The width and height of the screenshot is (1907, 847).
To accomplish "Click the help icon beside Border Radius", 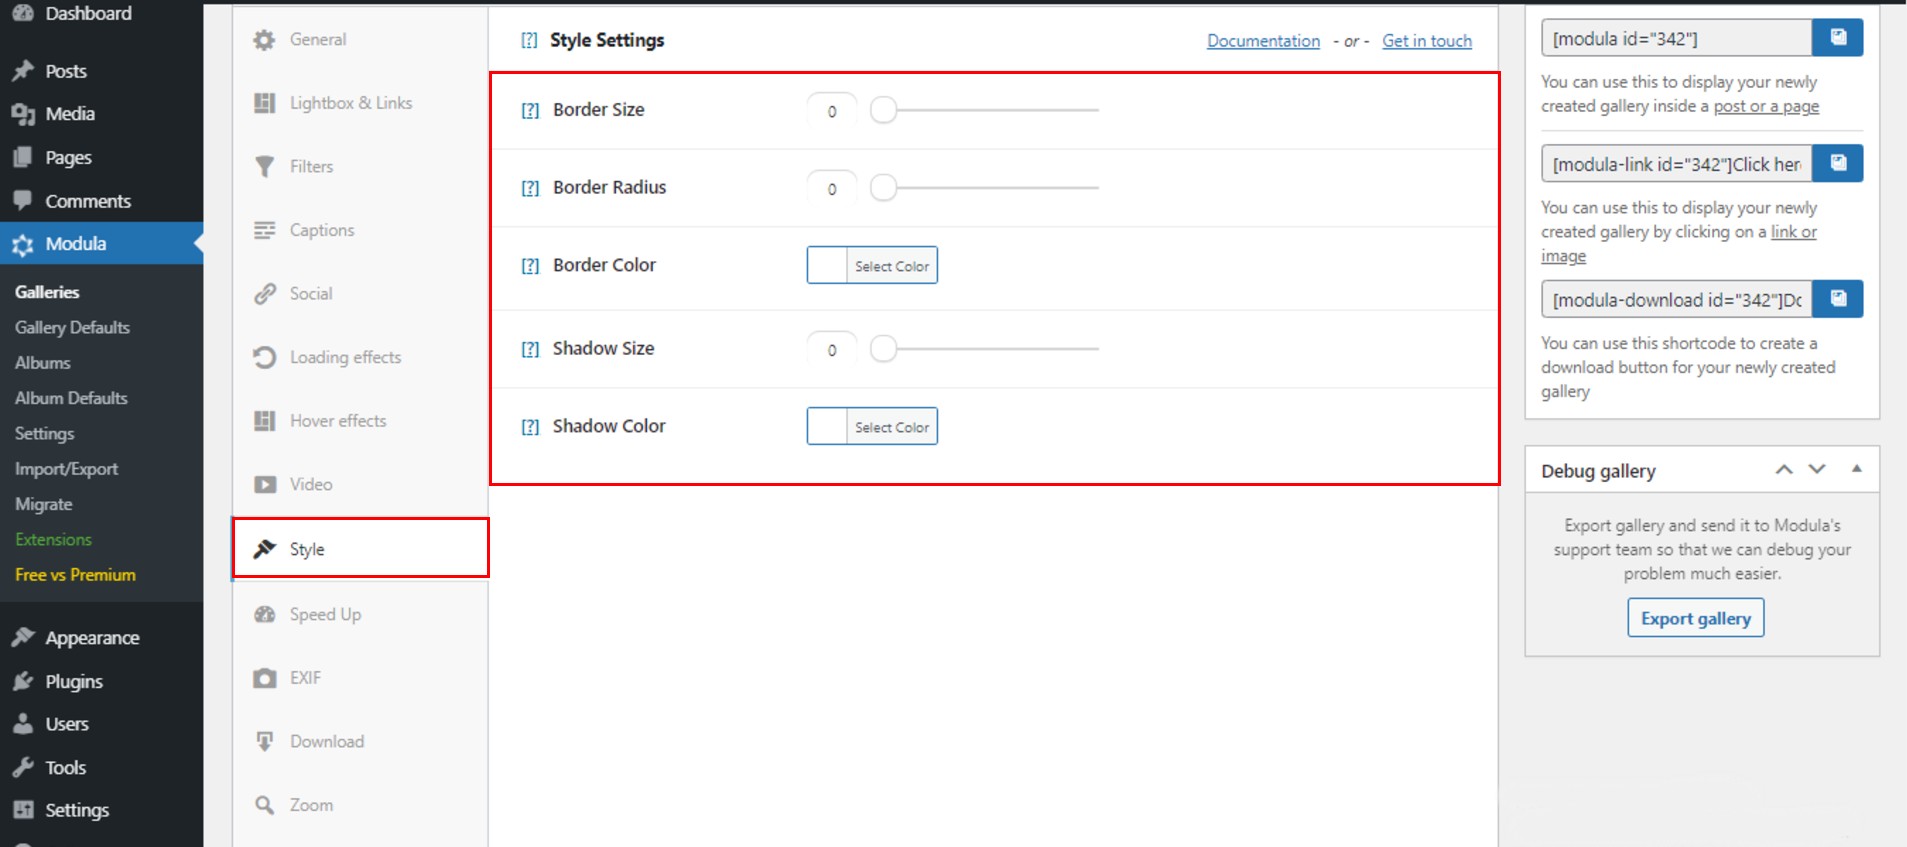I will click(530, 188).
